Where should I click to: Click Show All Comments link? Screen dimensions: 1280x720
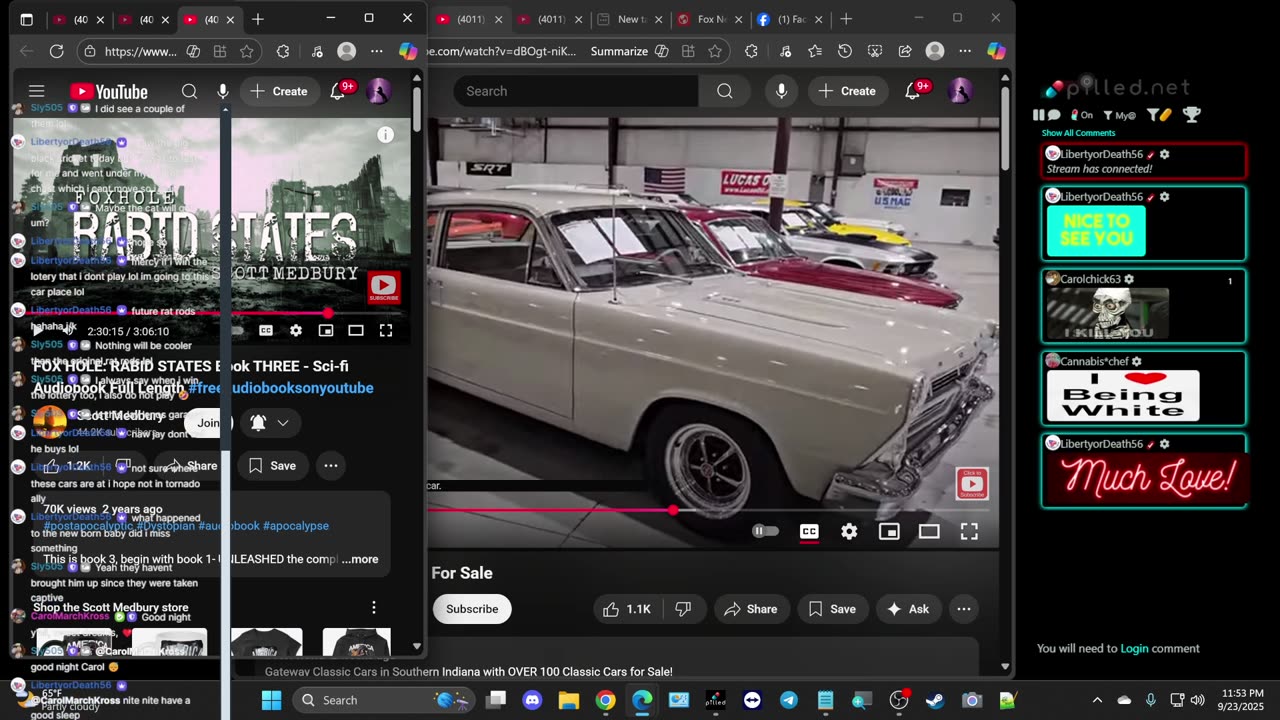[1078, 133]
